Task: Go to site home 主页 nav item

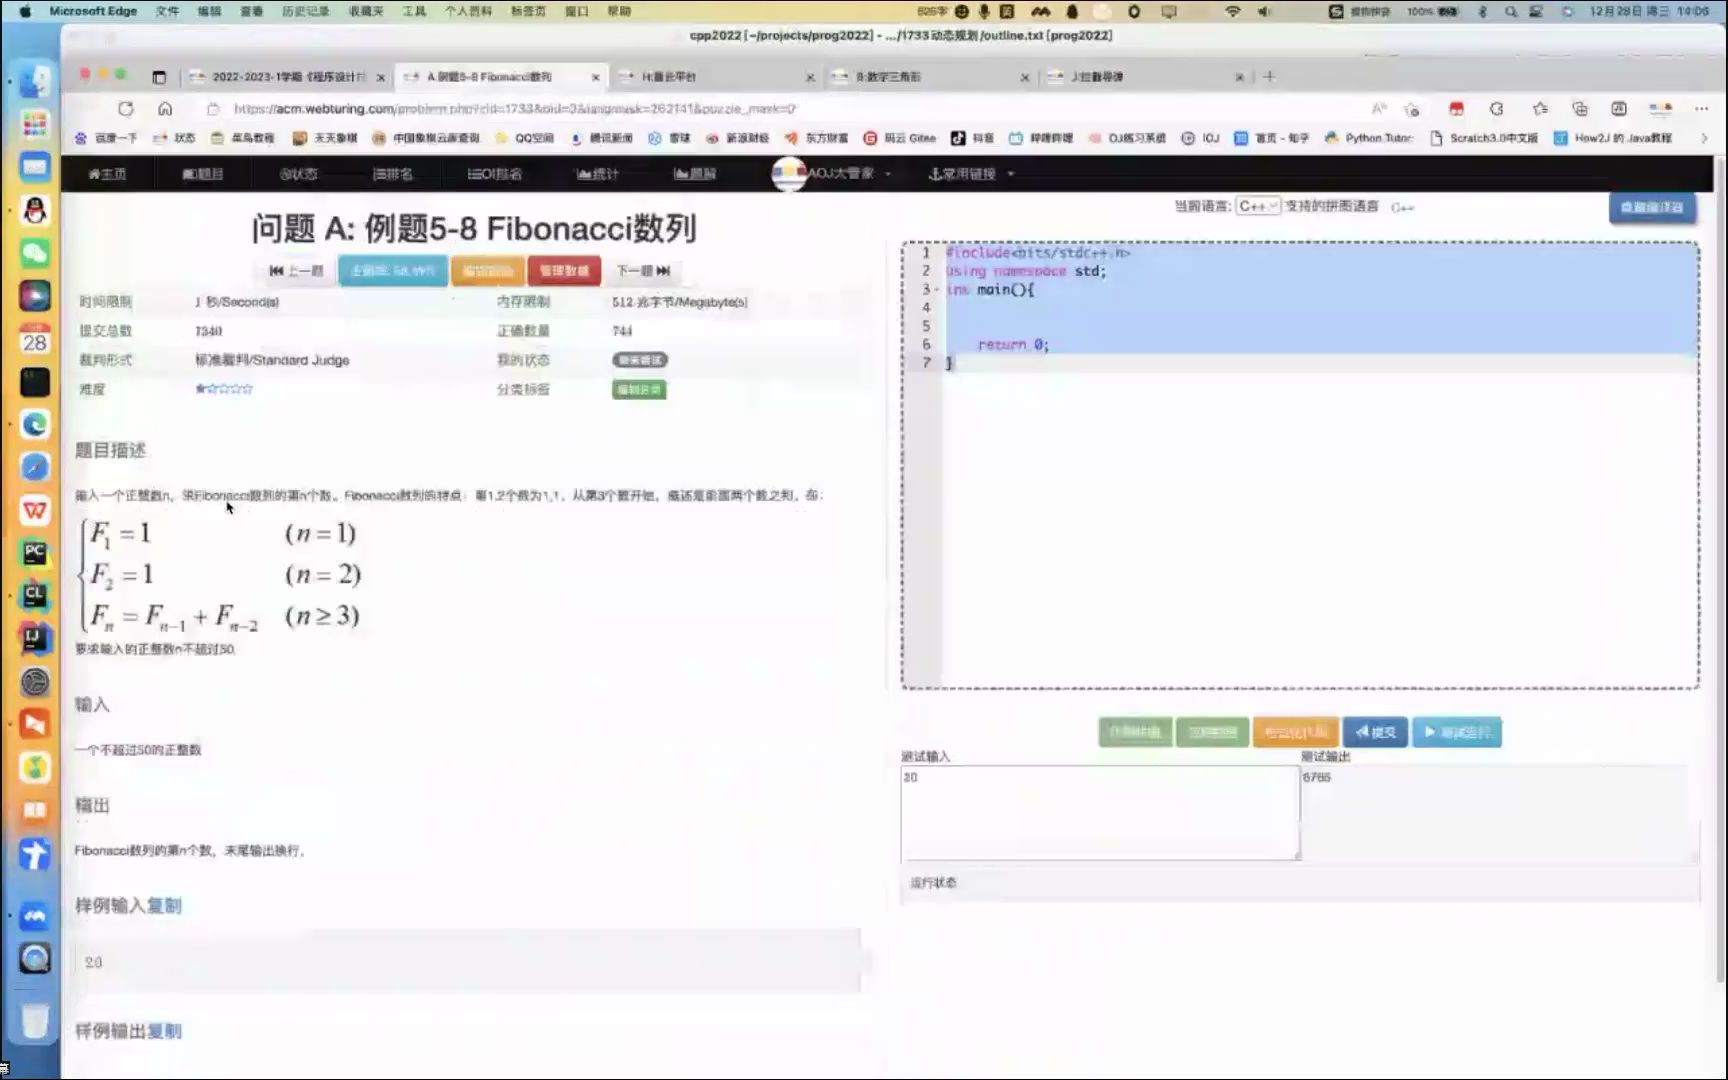Action: 108,174
